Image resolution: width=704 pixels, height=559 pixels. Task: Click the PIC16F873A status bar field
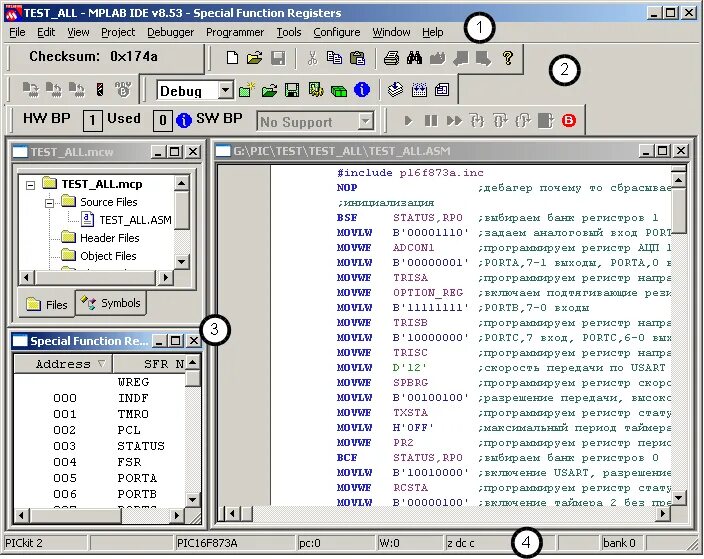(235, 543)
